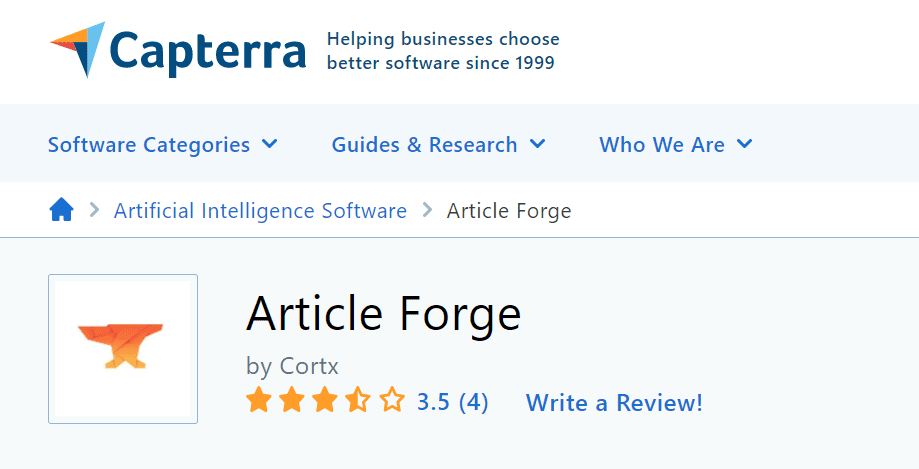
Task: Click the Capterra arrow logo icon
Action: [x=79, y=49]
